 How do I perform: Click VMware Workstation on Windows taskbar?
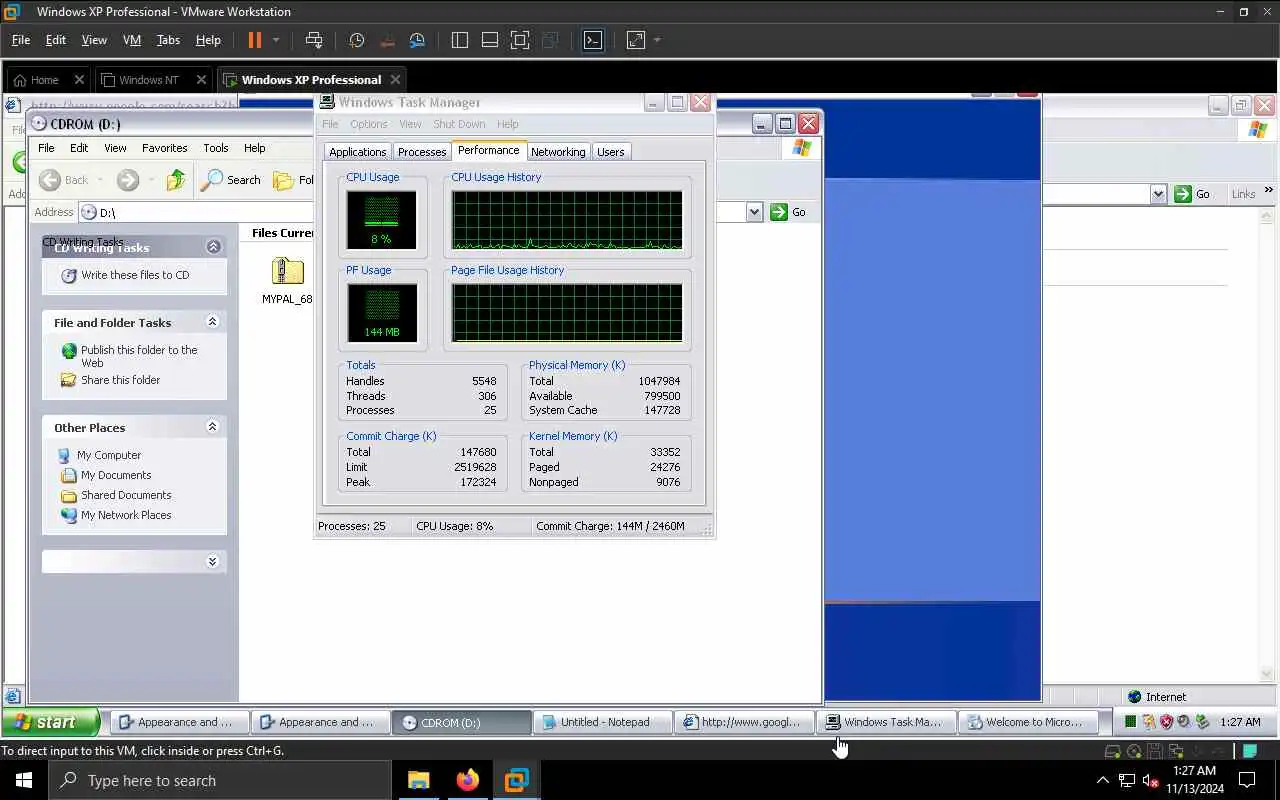tap(516, 780)
